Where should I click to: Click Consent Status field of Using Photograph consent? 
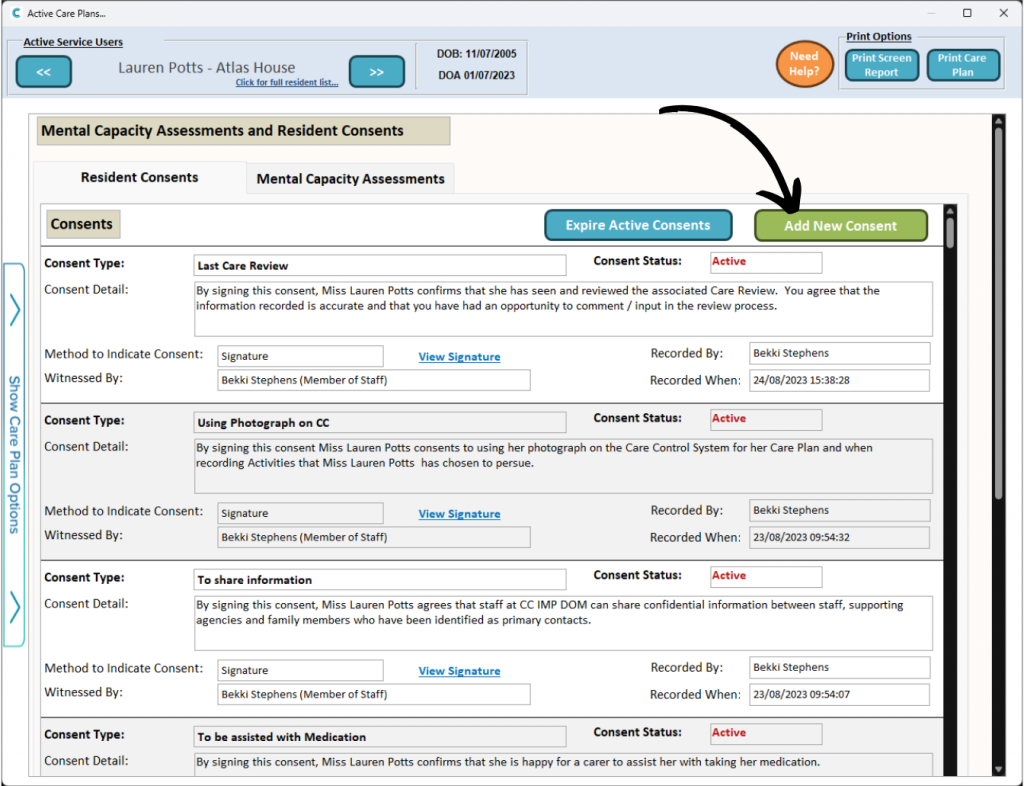point(766,419)
